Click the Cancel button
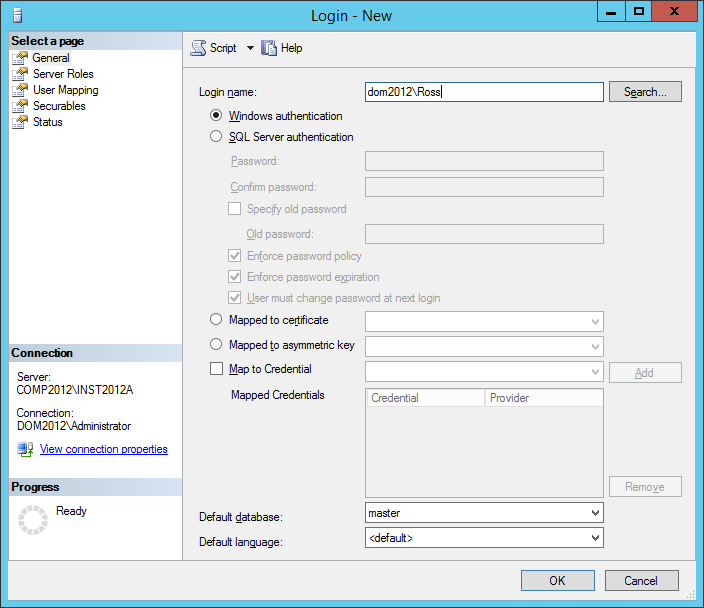704x608 pixels. coord(642,581)
